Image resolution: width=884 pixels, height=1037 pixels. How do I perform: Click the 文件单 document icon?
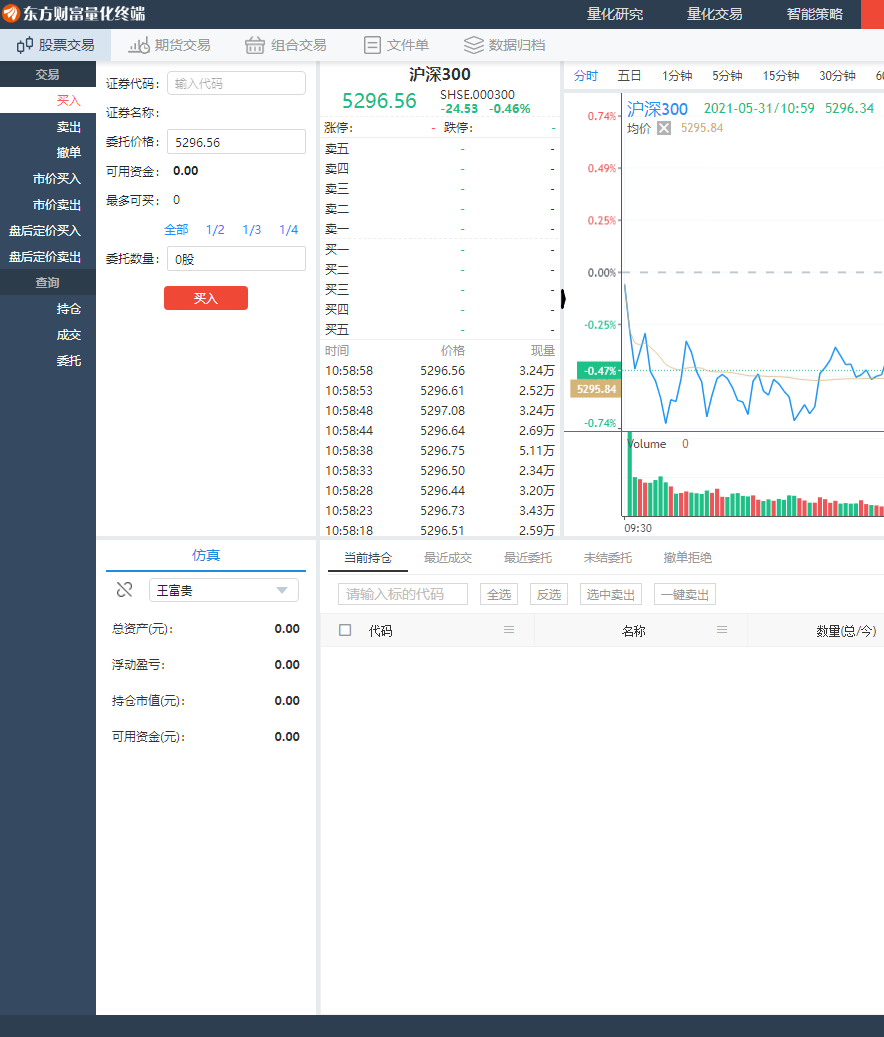click(372, 45)
